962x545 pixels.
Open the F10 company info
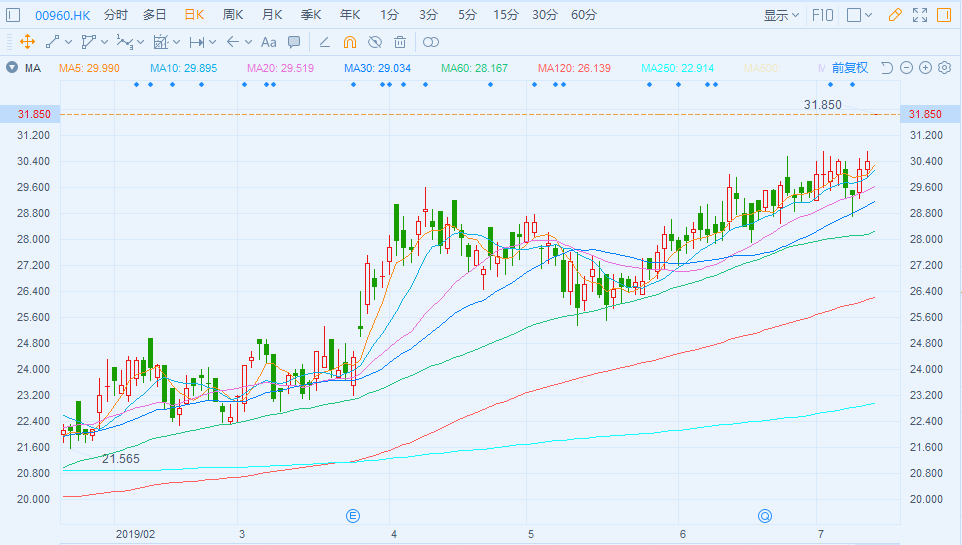(x=823, y=15)
